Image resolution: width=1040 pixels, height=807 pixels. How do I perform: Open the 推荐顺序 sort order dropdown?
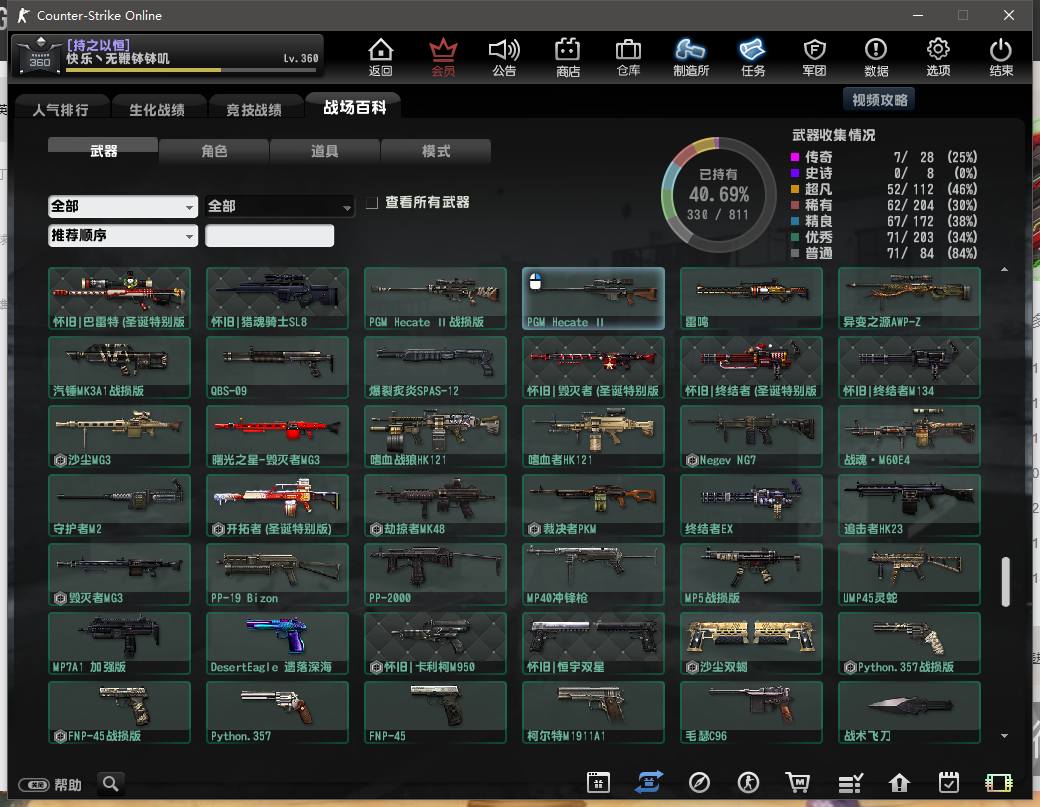tap(123, 235)
